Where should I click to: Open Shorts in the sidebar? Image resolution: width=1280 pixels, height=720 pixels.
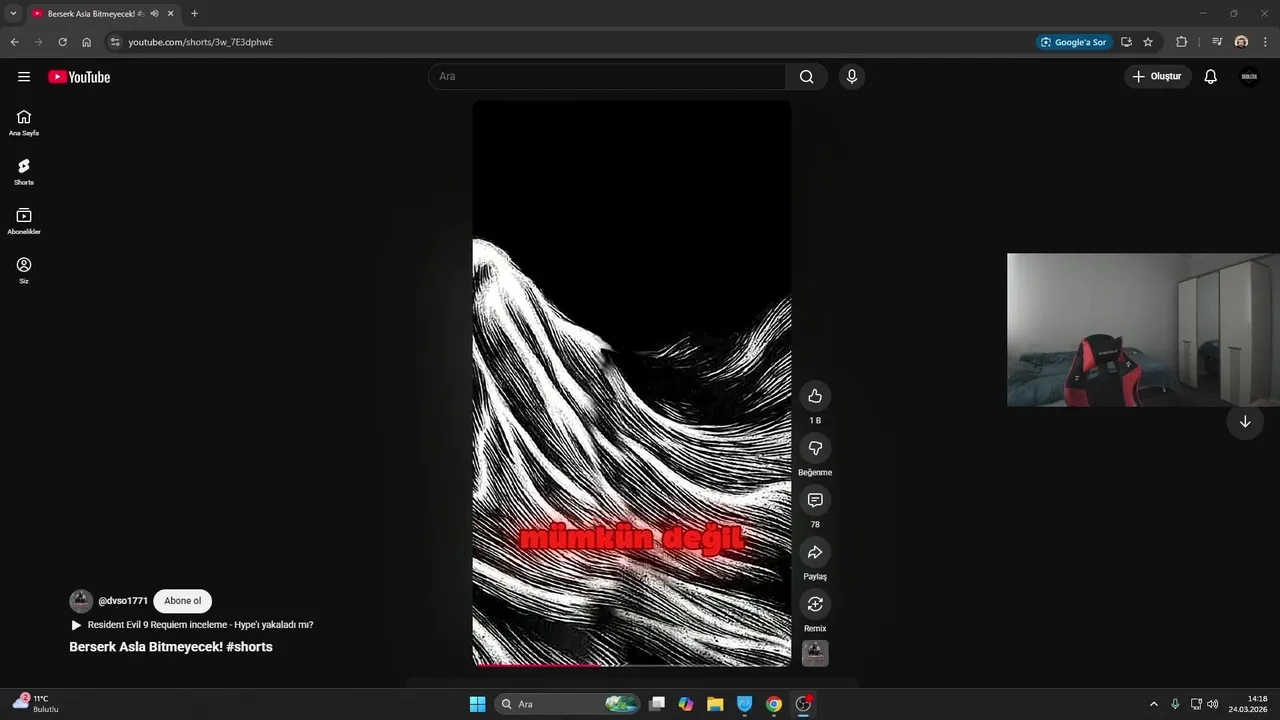coord(24,172)
